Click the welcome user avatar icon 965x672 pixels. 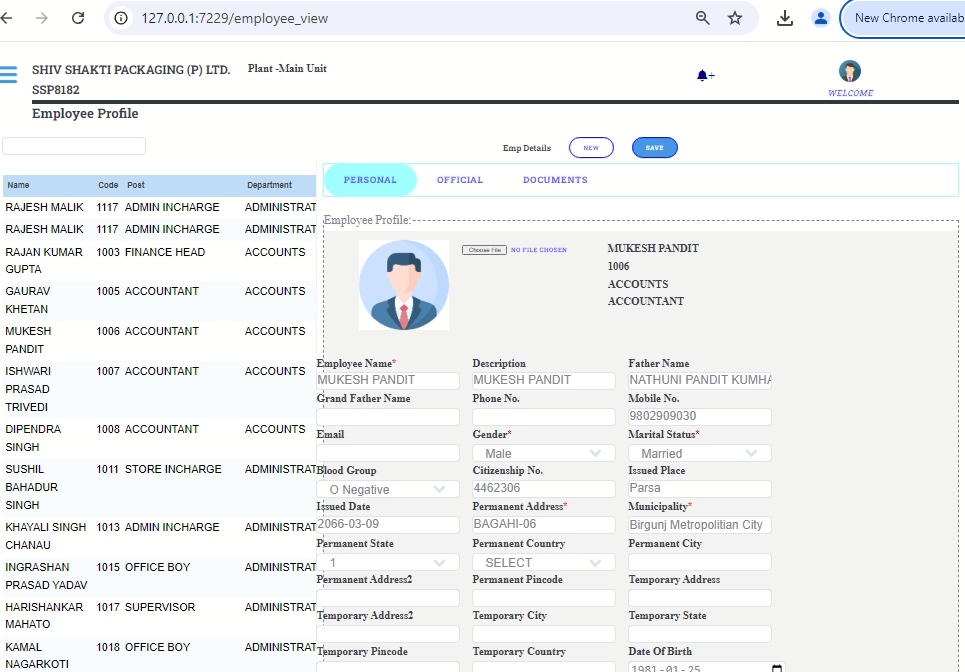tap(850, 71)
